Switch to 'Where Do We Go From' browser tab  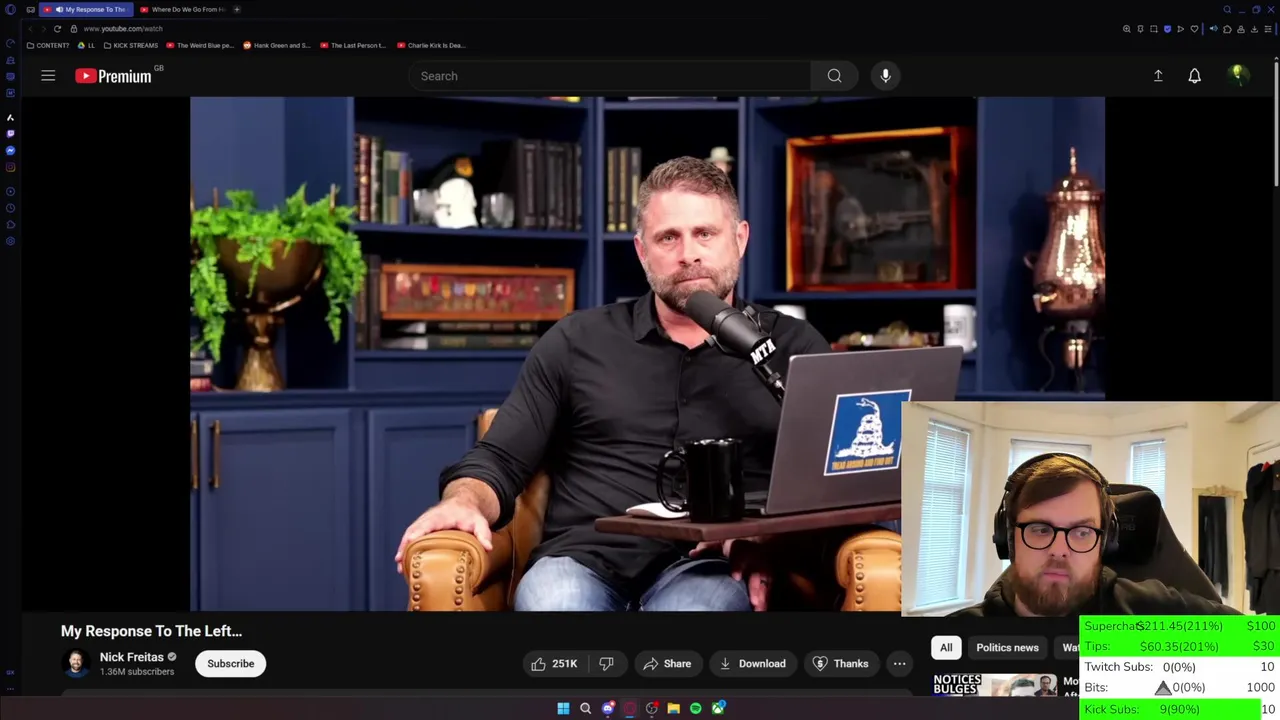click(x=182, y=9)
